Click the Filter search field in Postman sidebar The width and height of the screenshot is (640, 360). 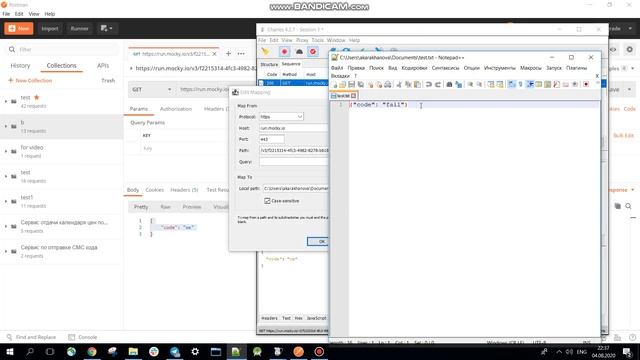[x=63, y=49]
